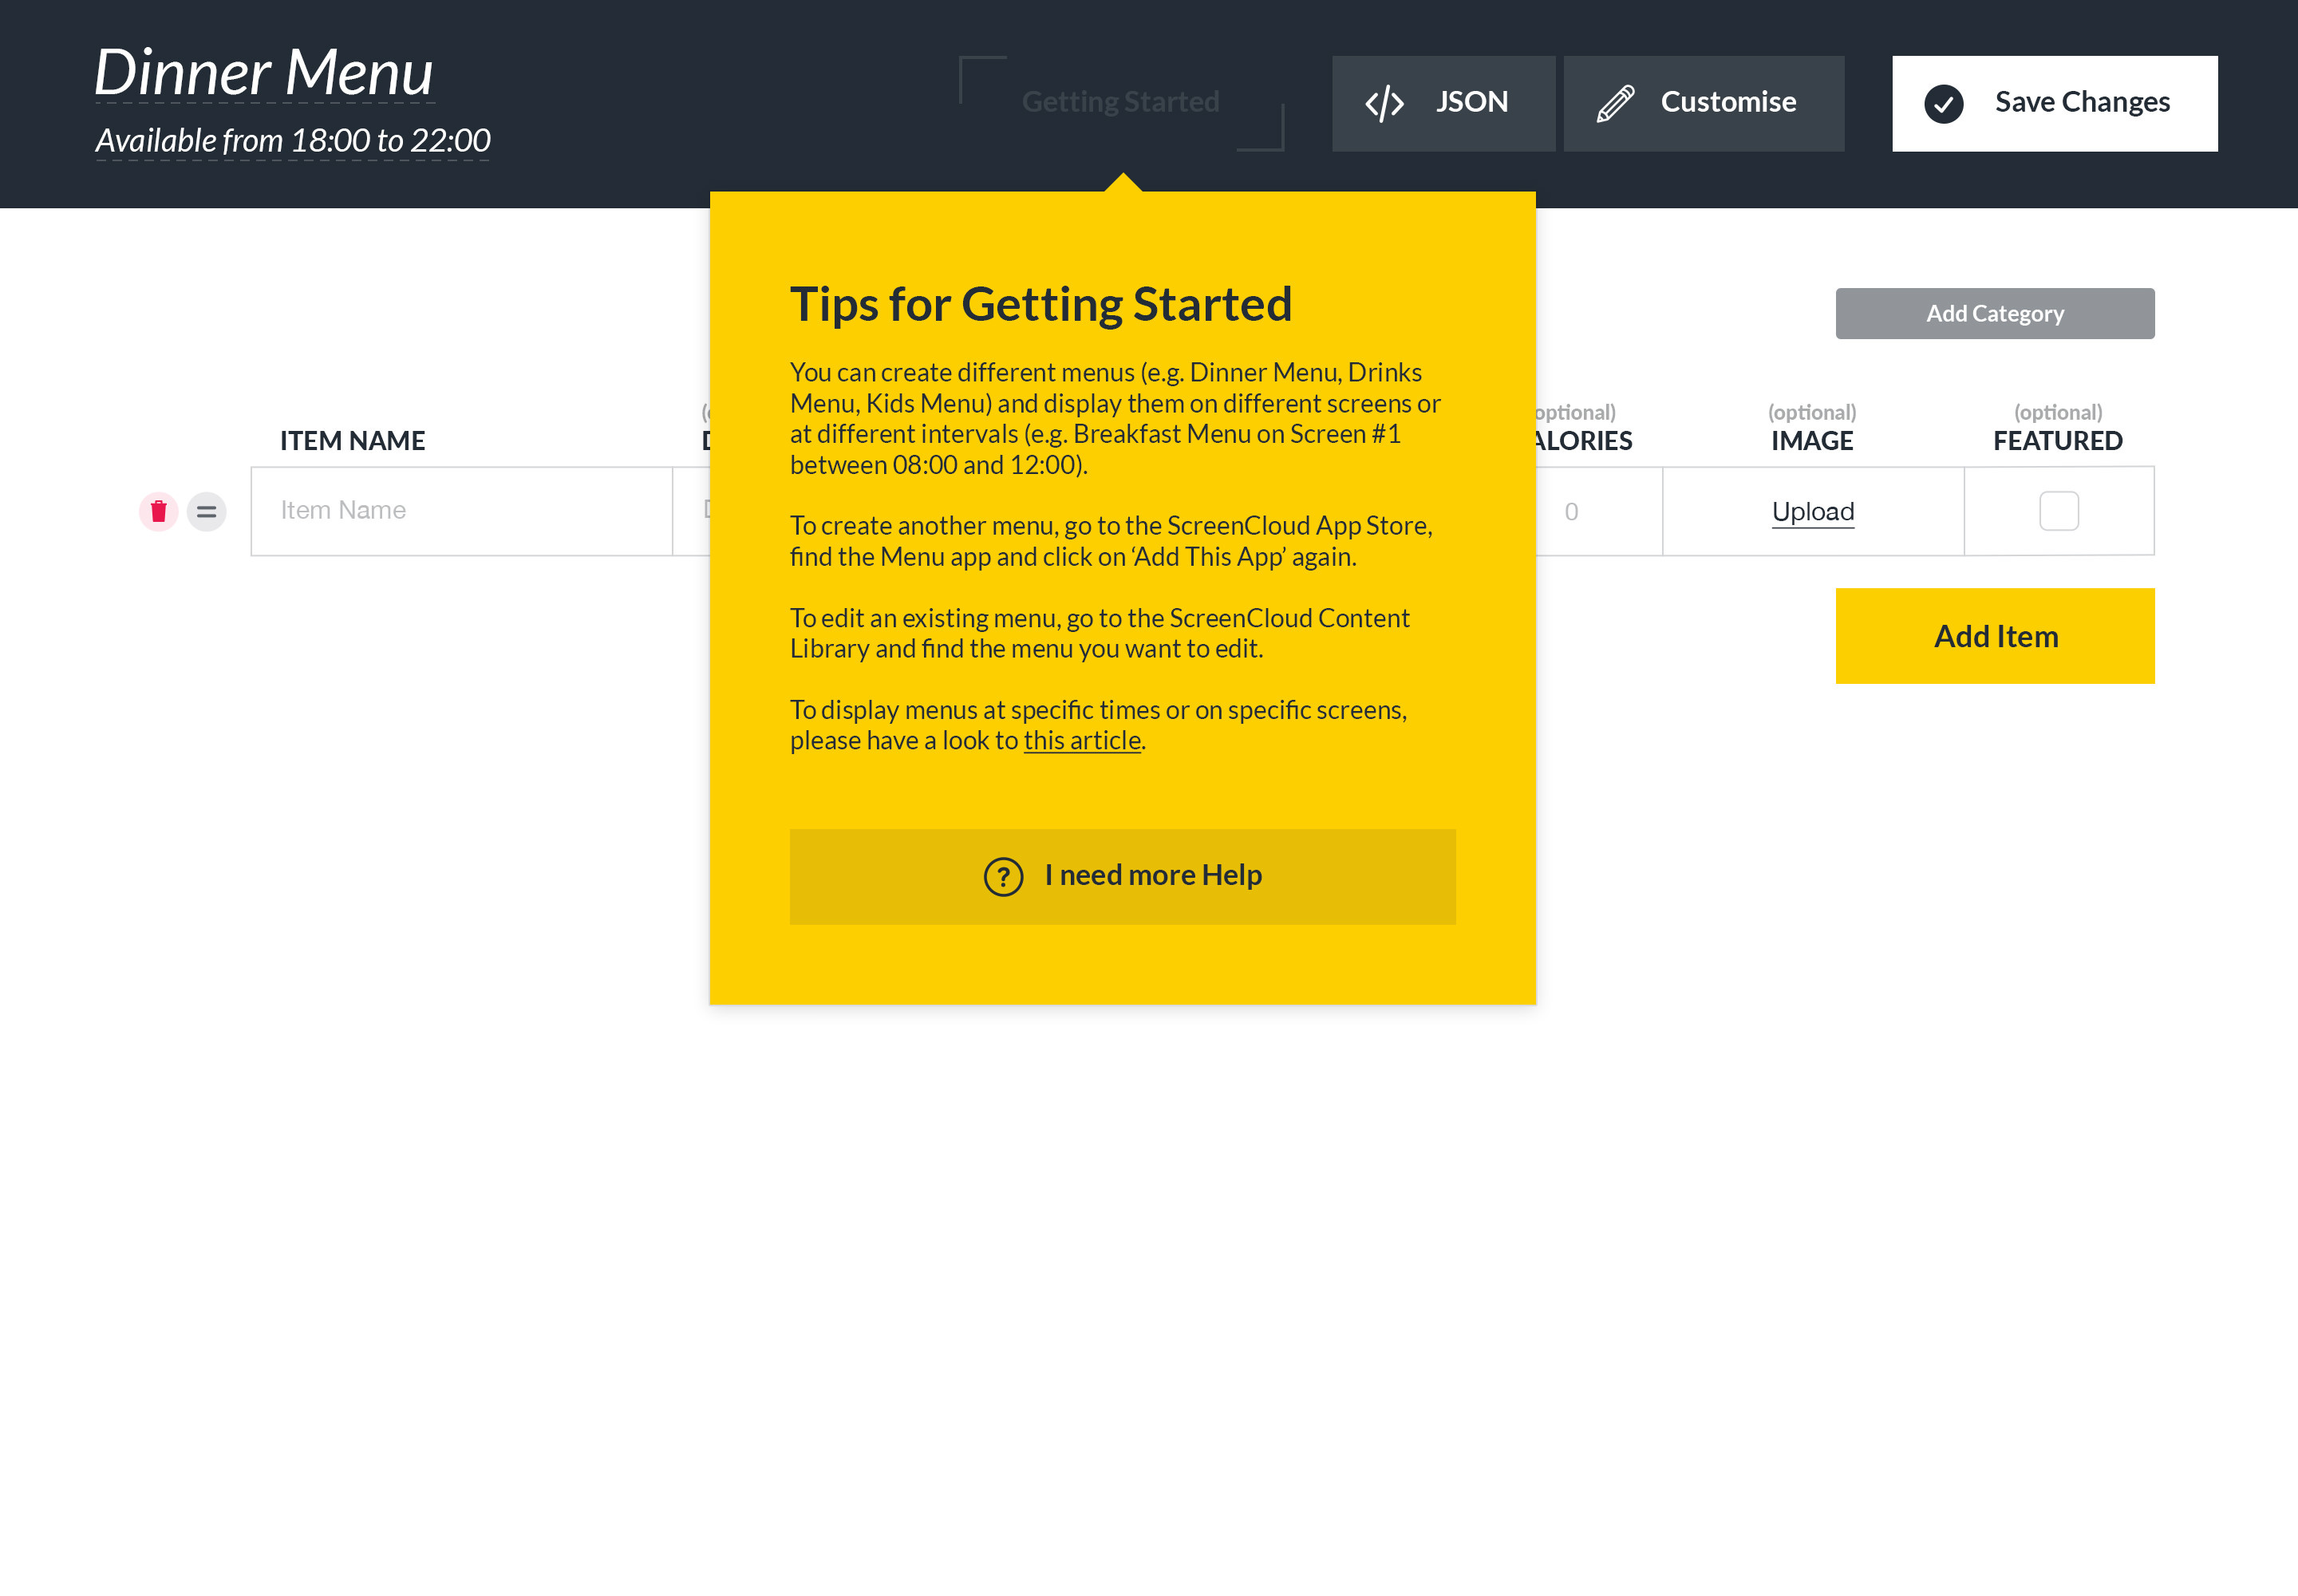The image size is (2298, 1596).
Task: Check the optional Featured field
Action: coord(2057,510)
